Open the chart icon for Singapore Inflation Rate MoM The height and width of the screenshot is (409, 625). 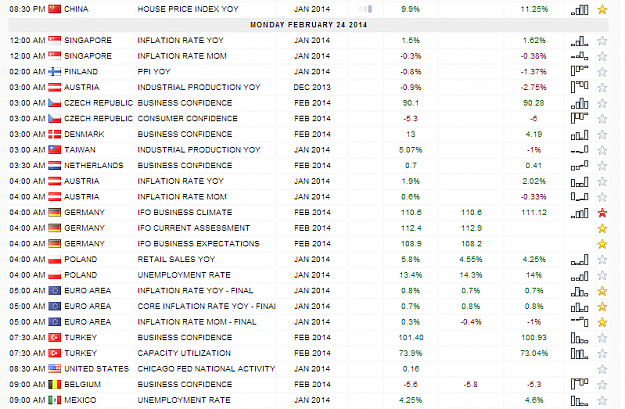coord(579,56)
